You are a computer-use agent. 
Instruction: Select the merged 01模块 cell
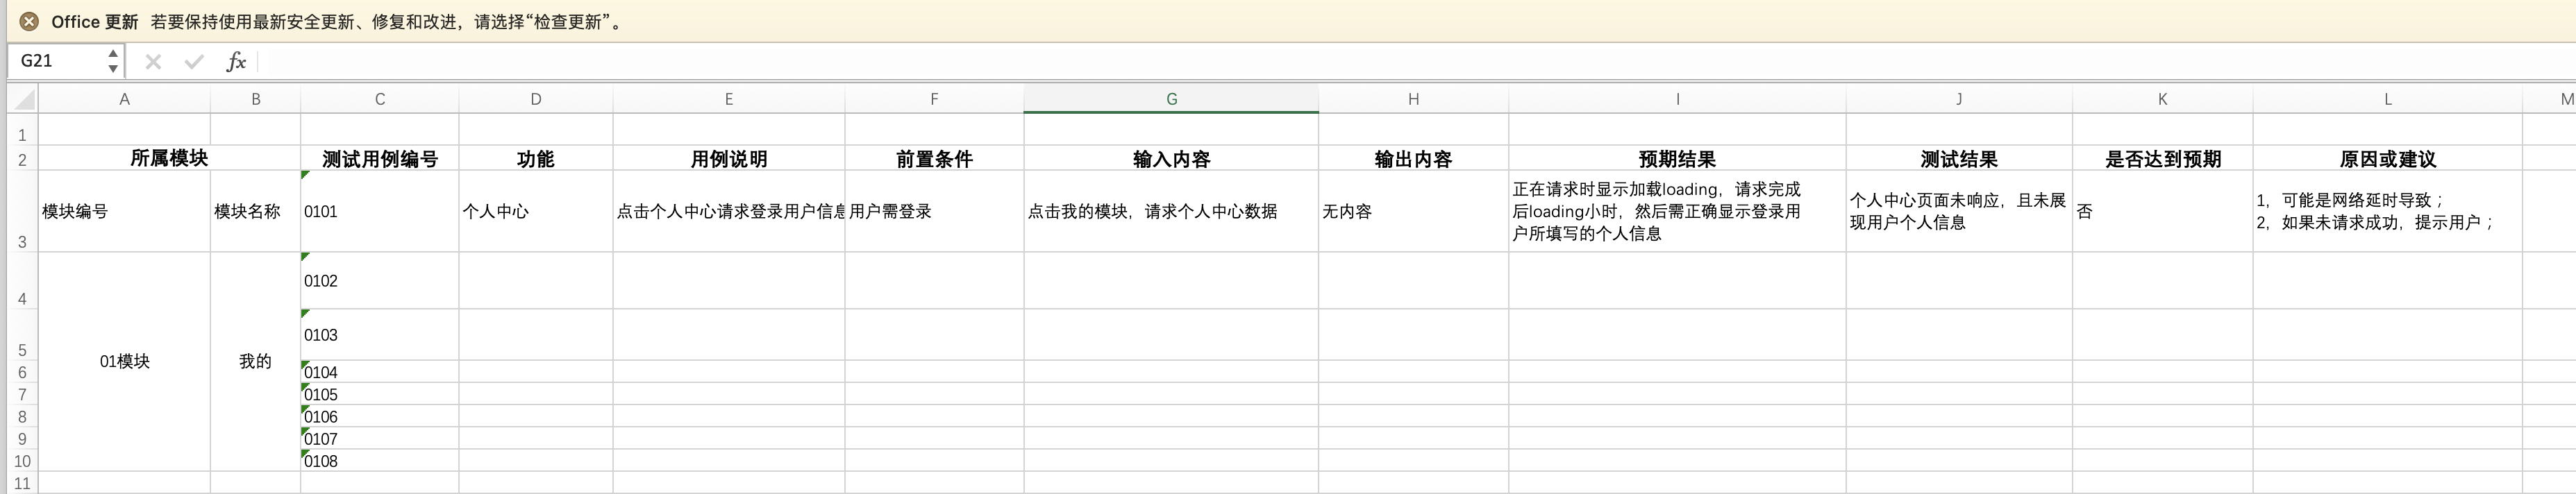click(124, 361)
